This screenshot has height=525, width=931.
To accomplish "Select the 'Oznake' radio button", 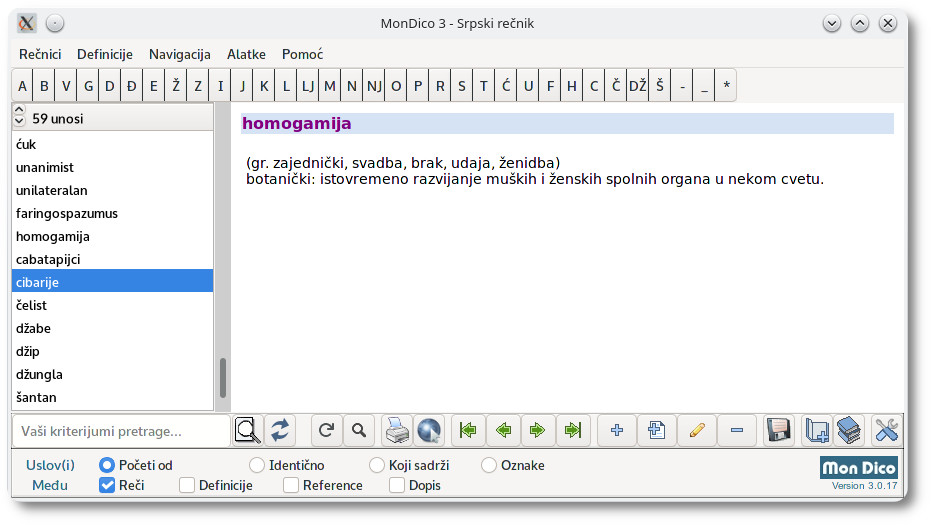I will (489, 465).
